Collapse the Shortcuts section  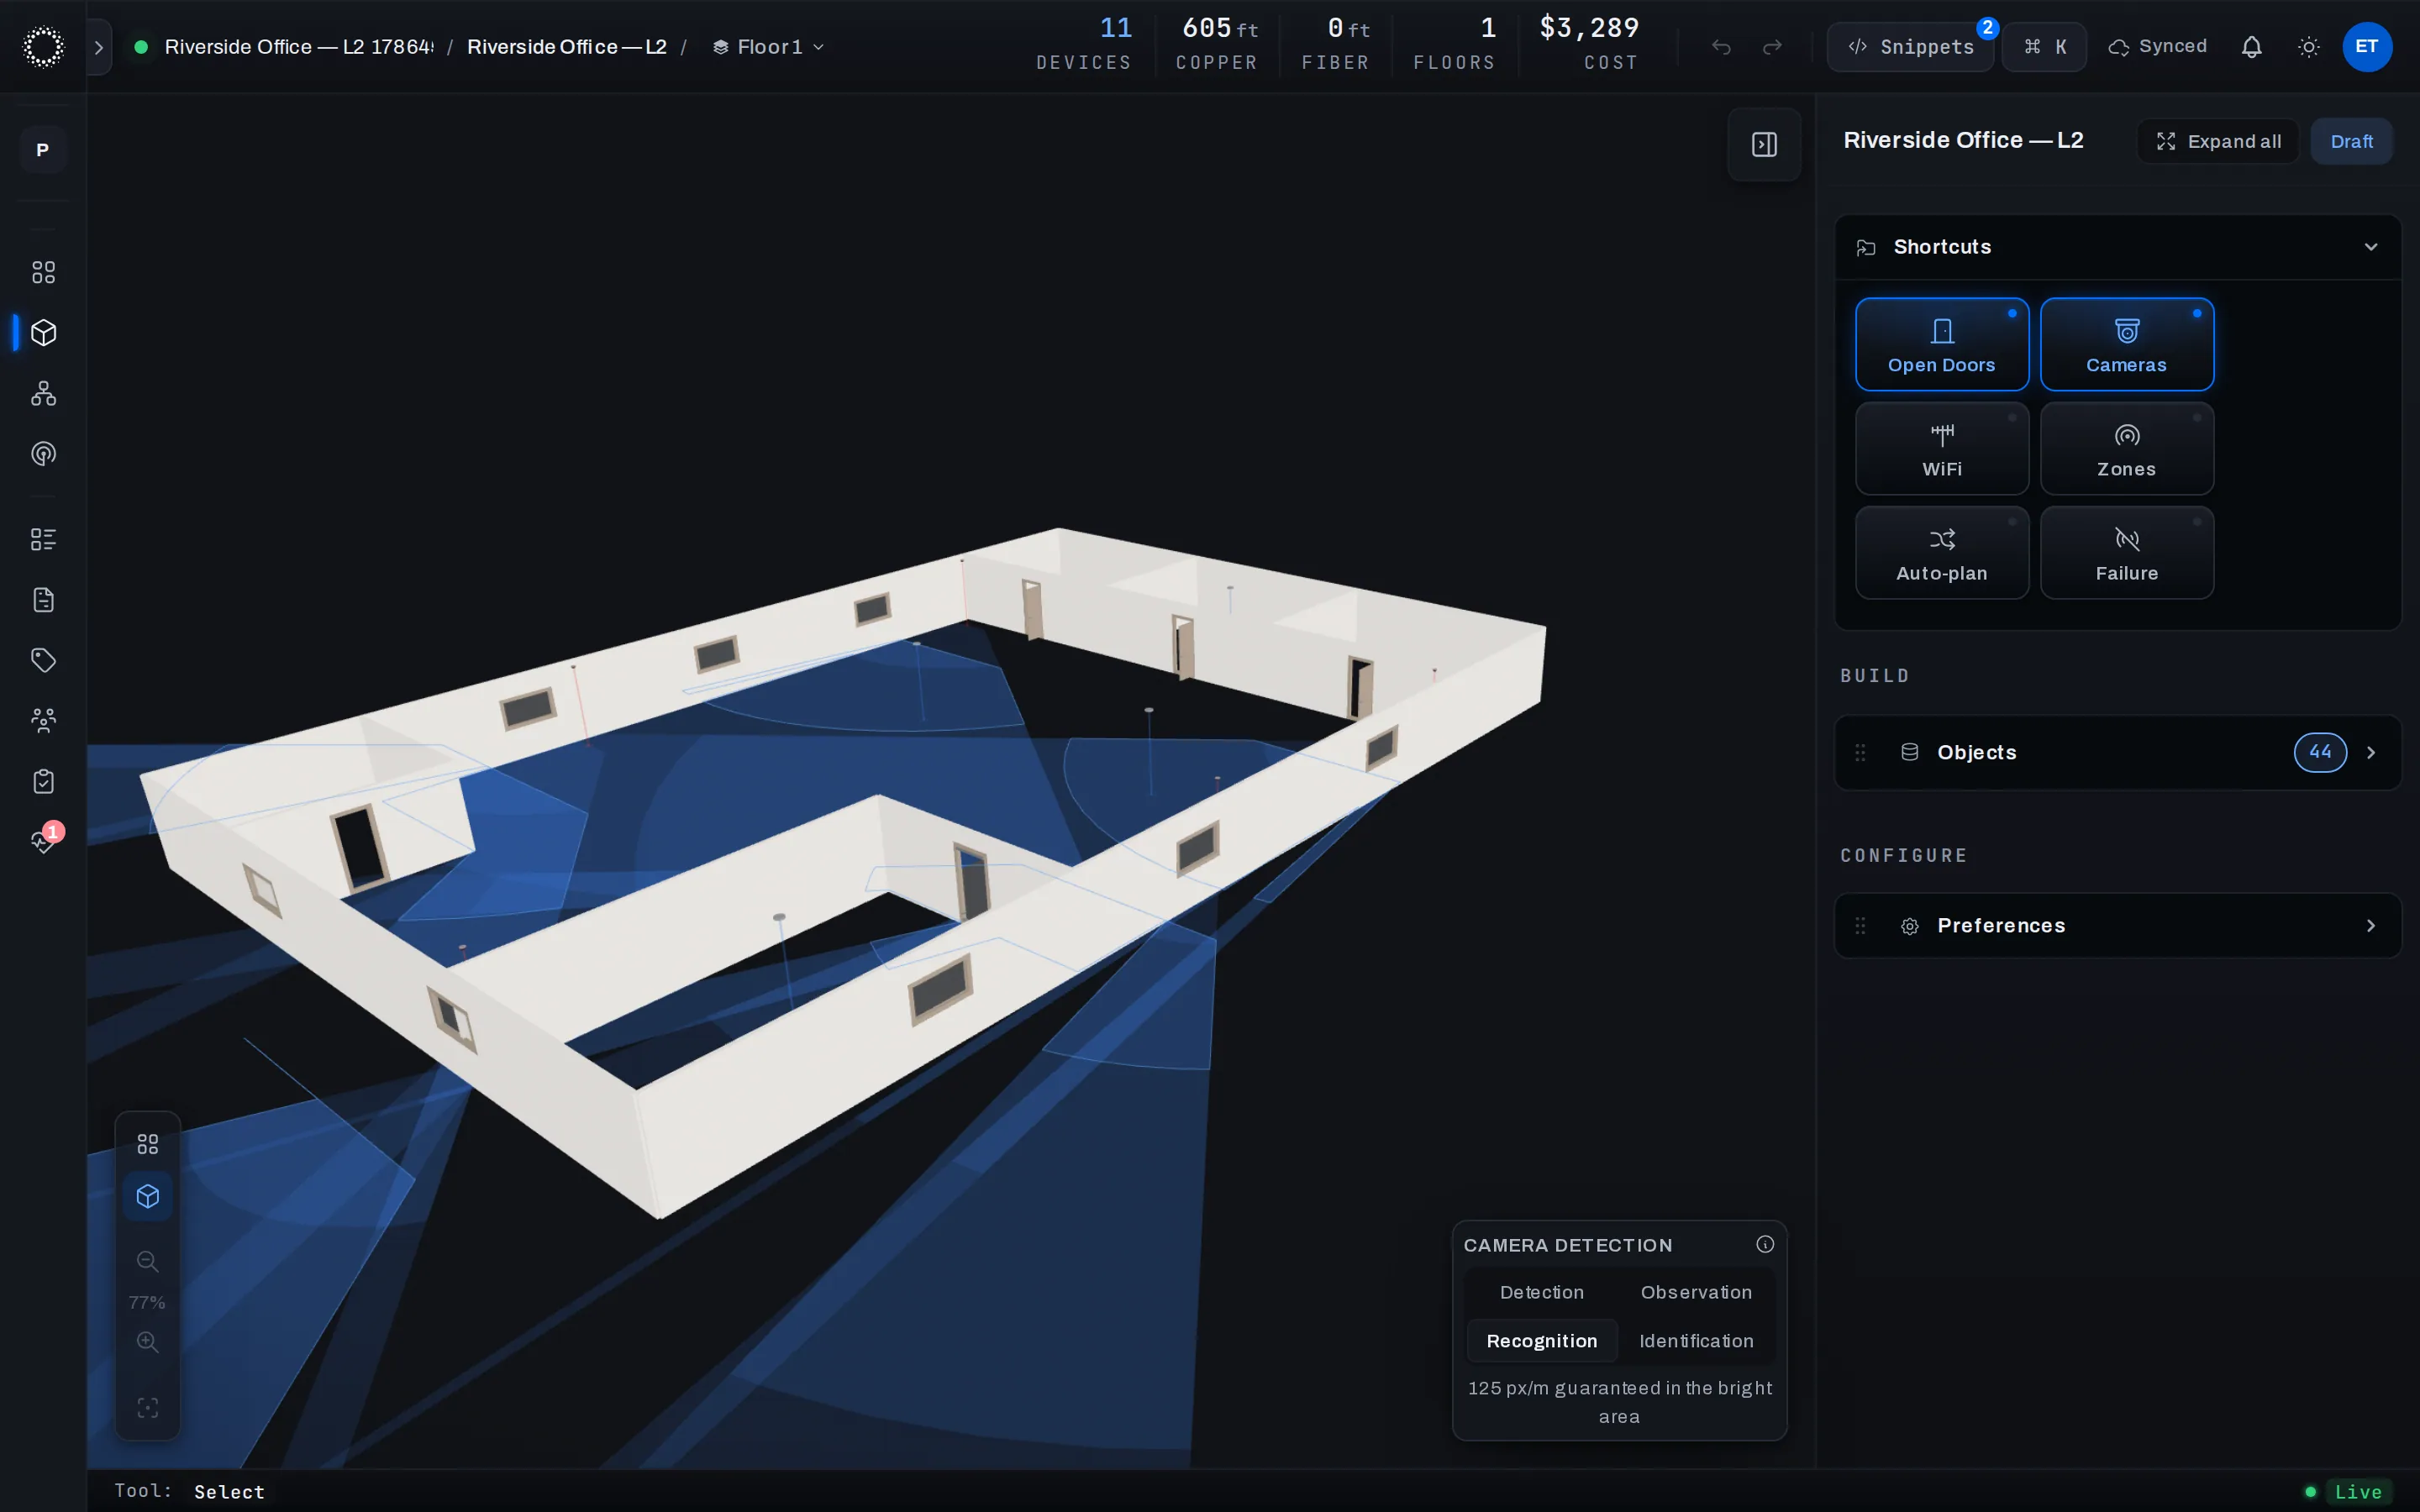2371,247
